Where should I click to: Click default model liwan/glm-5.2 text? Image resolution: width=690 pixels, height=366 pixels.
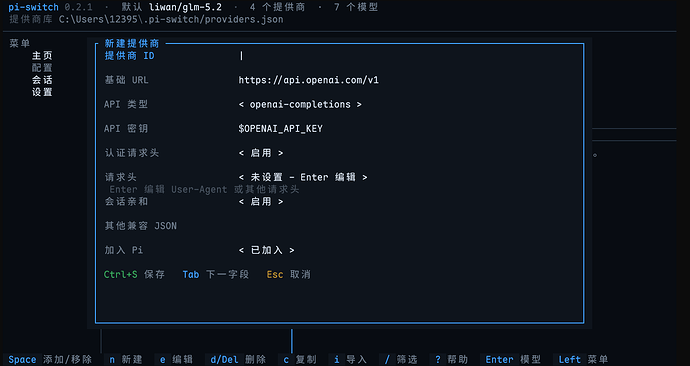[x=185, y=7]
